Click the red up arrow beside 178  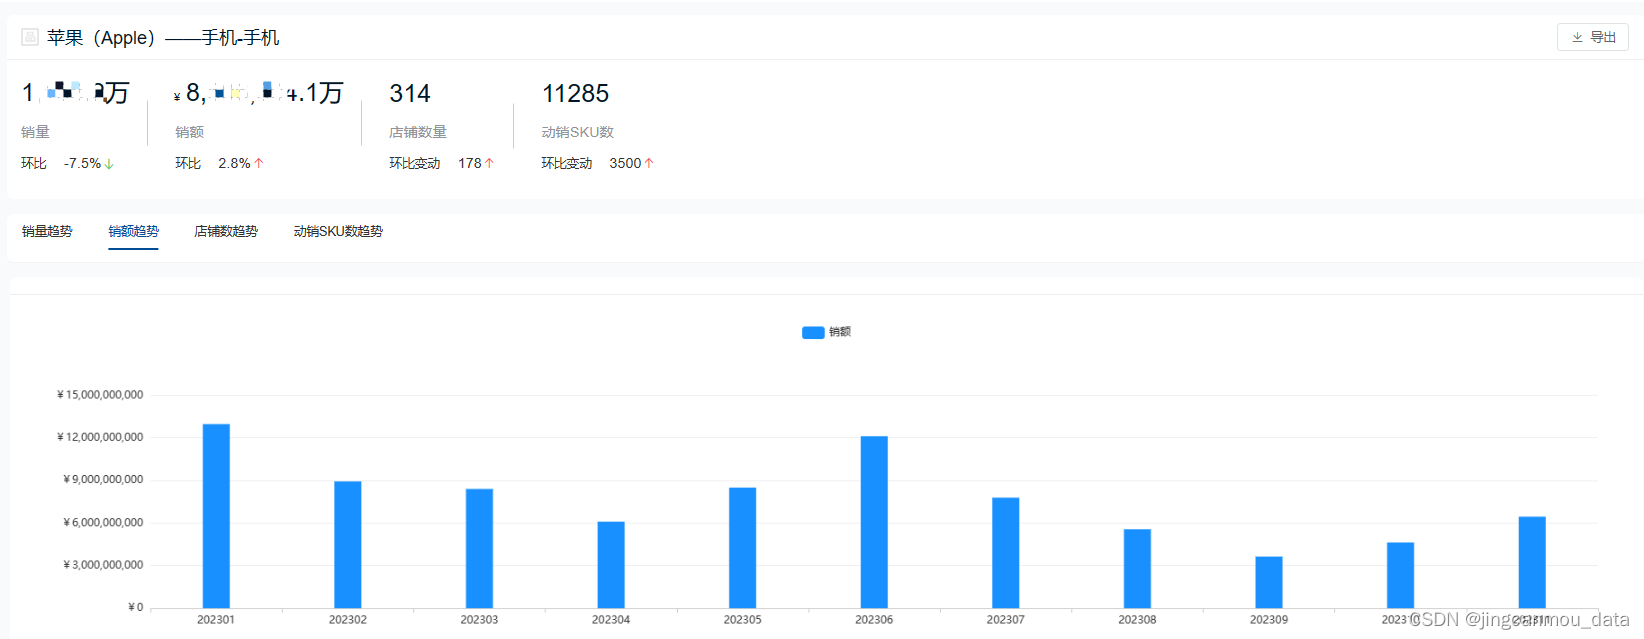coord(489,163)
